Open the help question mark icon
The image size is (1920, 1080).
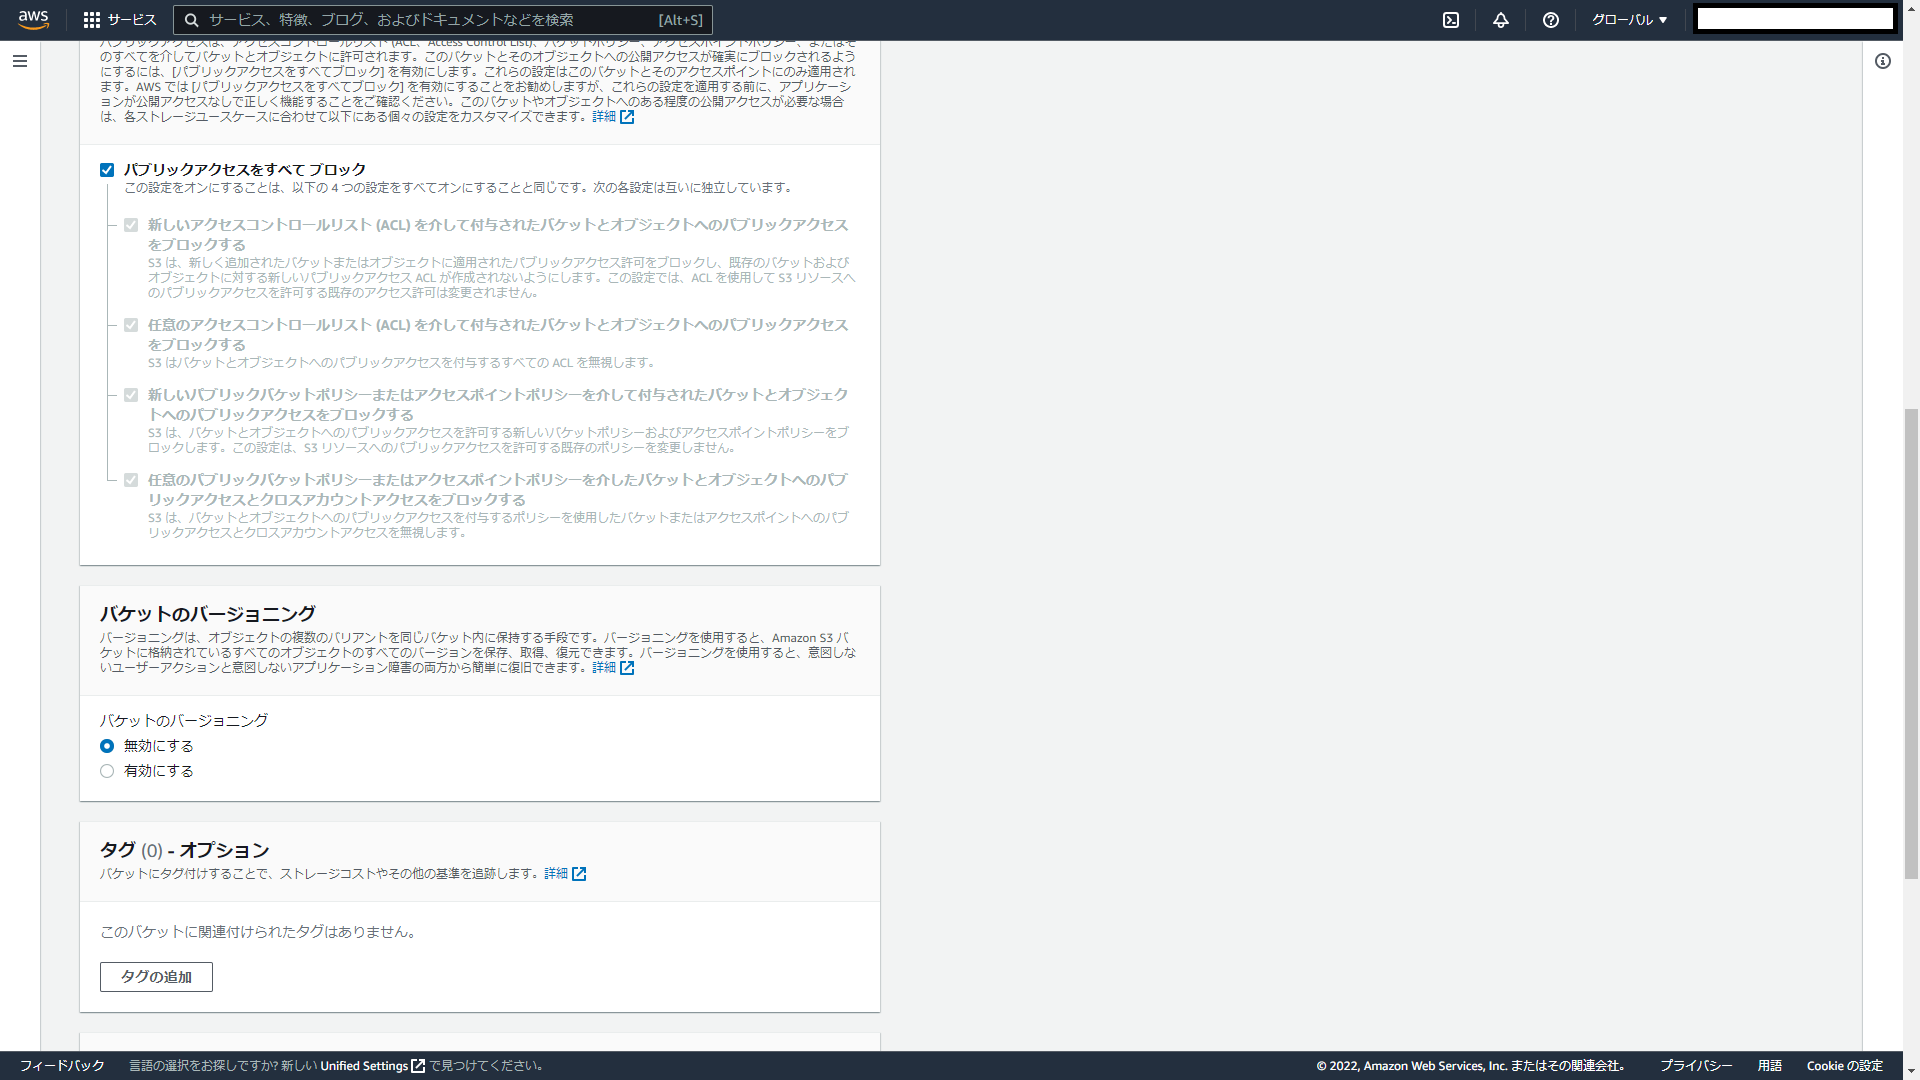tap(1551, 20)
